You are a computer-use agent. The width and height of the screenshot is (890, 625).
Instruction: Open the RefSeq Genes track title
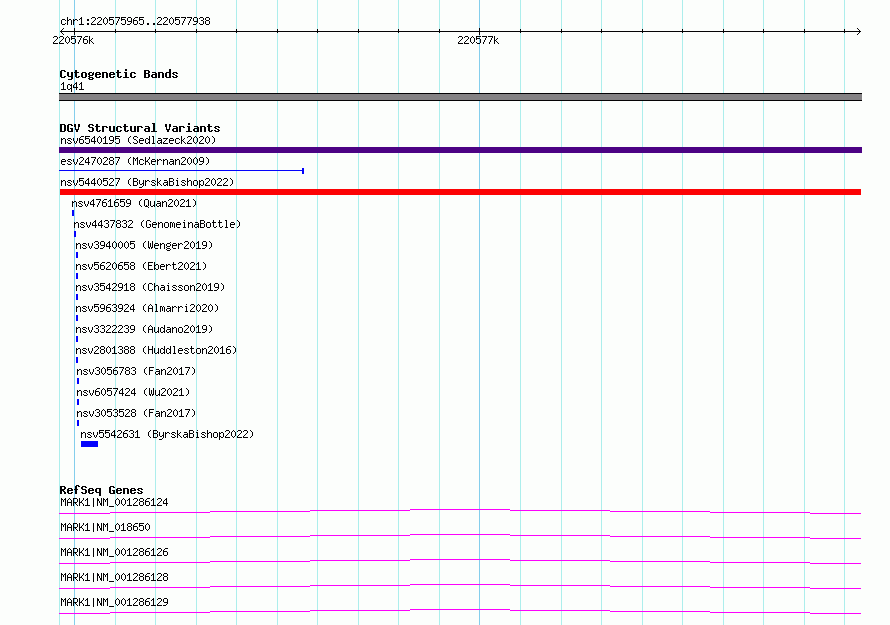(x=101, y=490)
